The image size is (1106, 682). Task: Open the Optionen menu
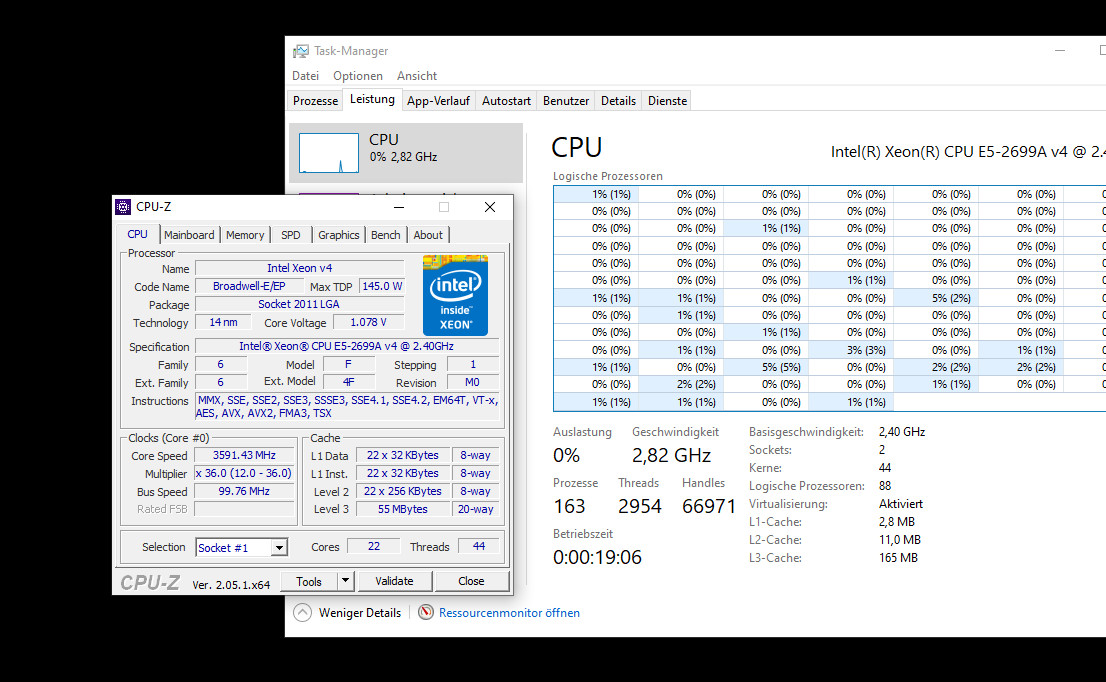(x=358, y=75)
